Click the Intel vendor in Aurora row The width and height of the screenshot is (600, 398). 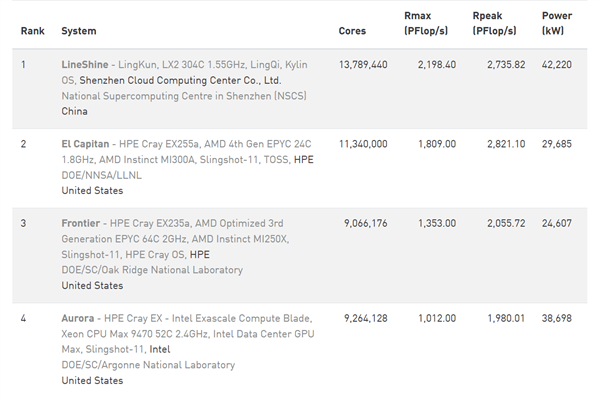click(160, 349)
